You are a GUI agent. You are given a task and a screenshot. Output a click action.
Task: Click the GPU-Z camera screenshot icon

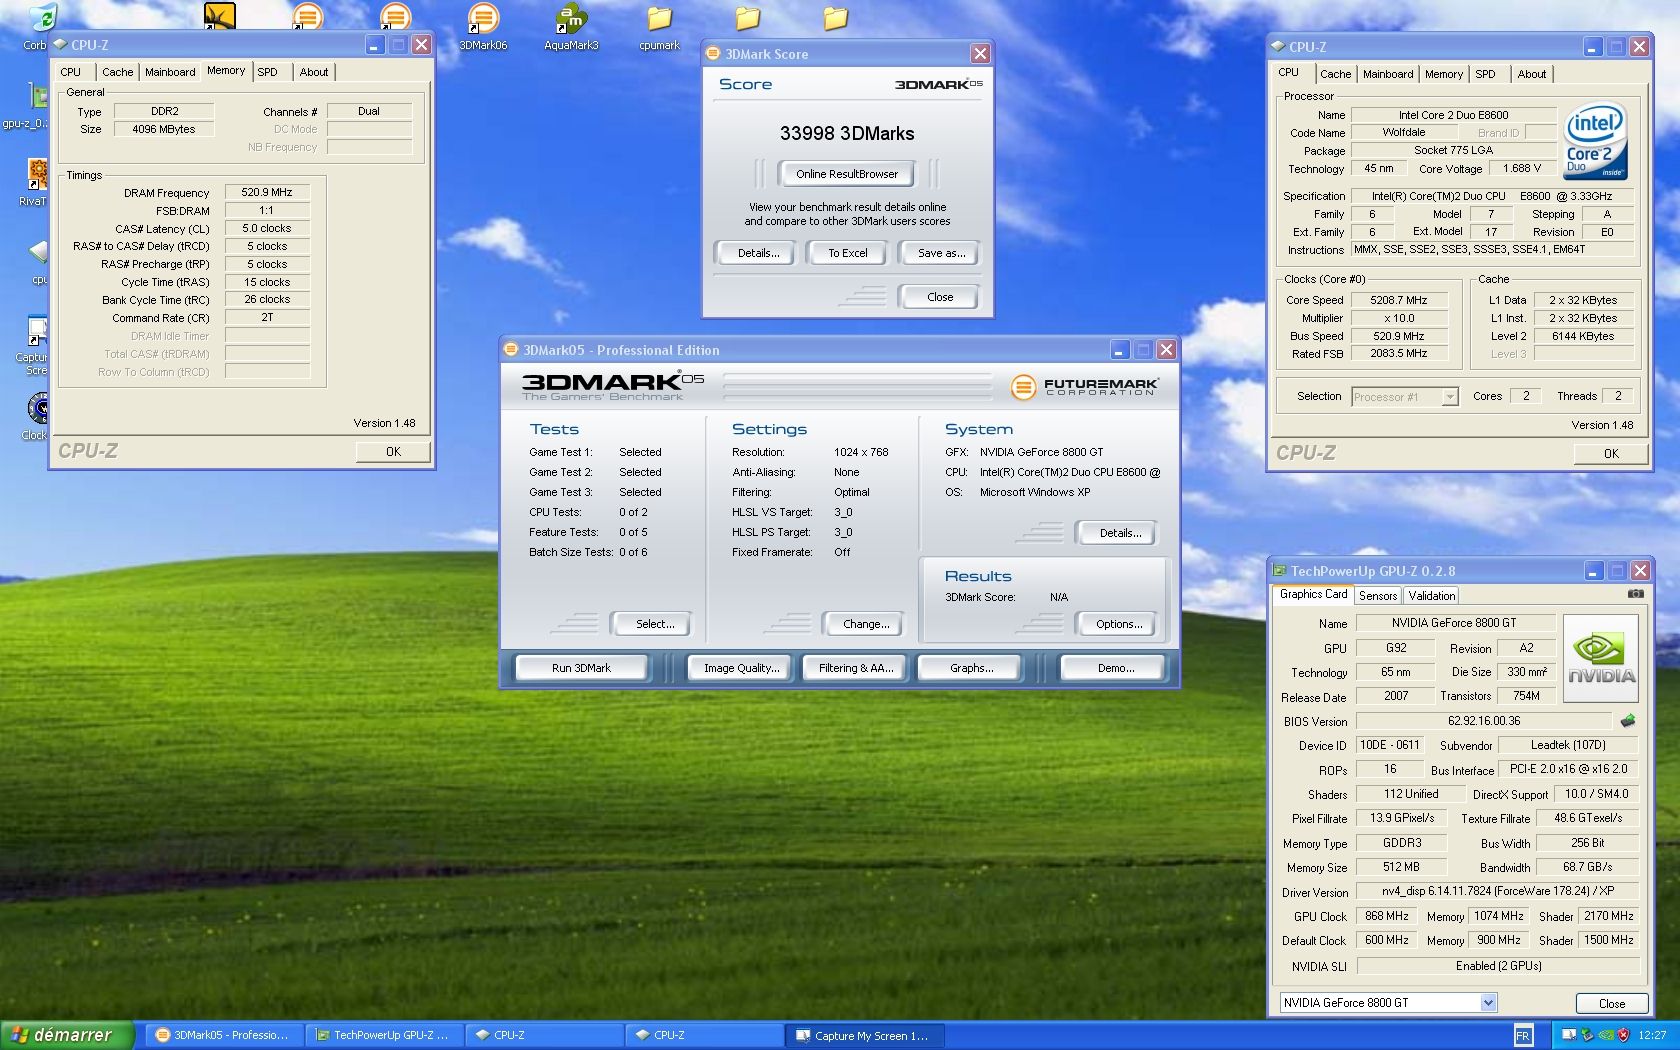(x=1635, y=594)
